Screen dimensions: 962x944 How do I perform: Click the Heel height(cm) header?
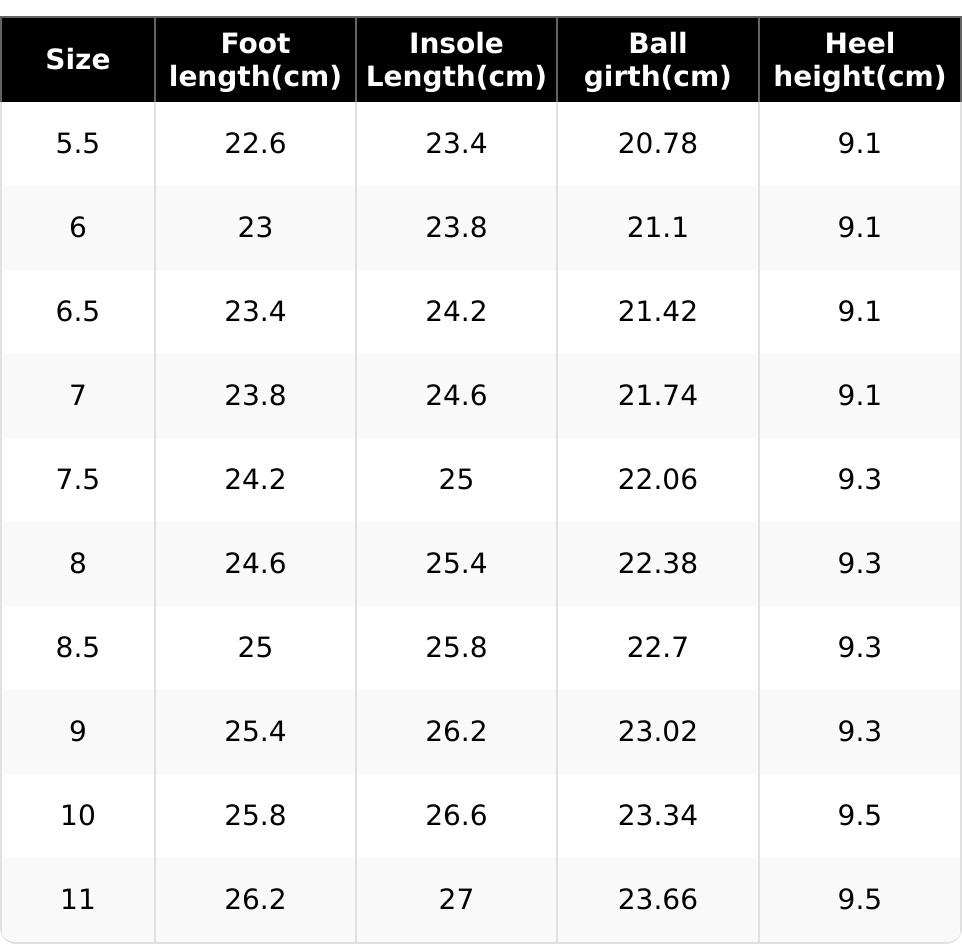pyautogui.click(x=859, y=60)
